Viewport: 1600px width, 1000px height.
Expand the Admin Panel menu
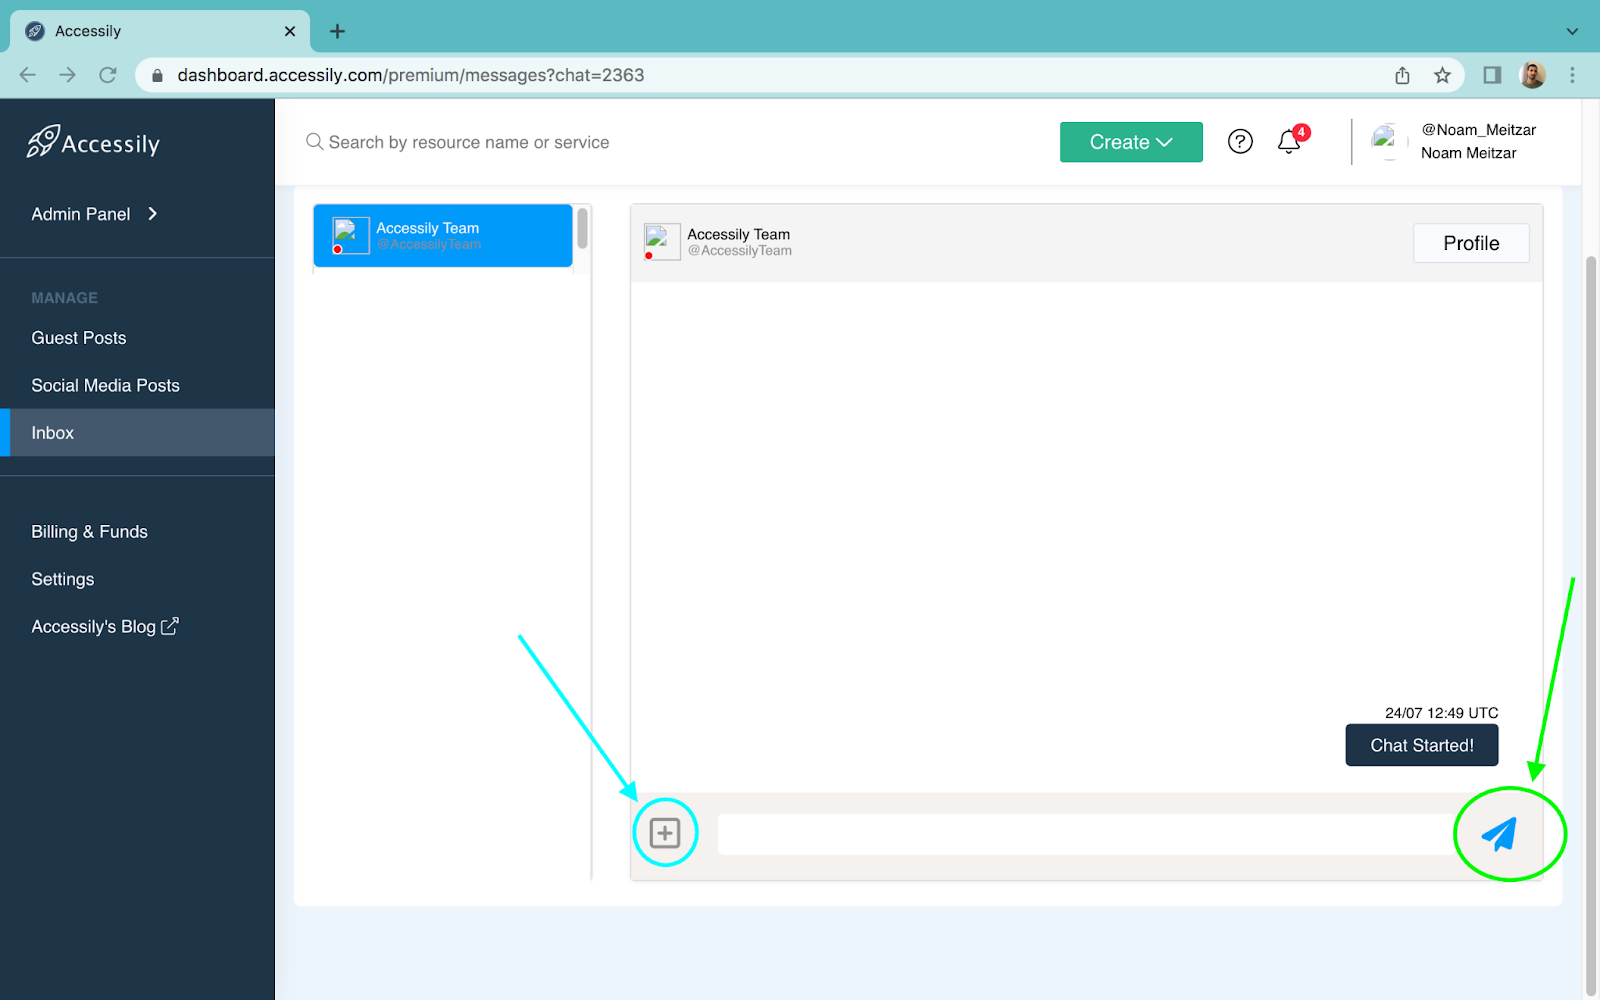pyautogui.click(x=95, y=214)
